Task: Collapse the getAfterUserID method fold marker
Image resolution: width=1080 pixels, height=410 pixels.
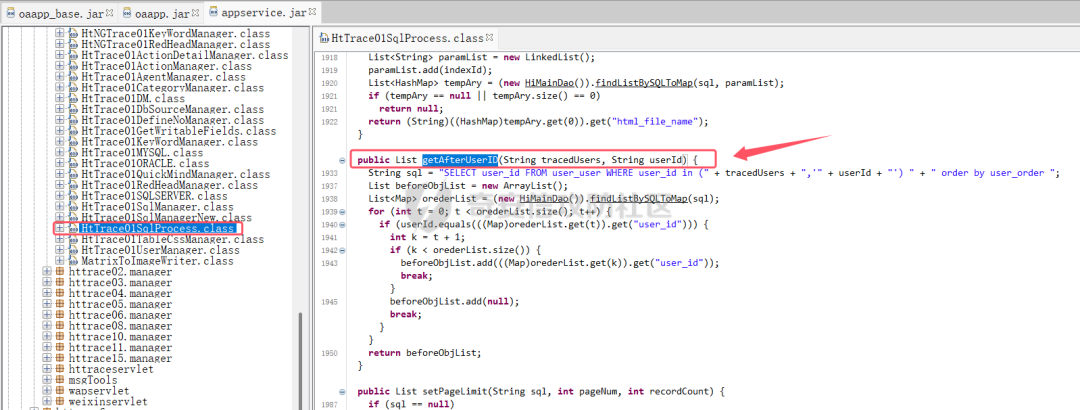Action: (x=342, y=161)
